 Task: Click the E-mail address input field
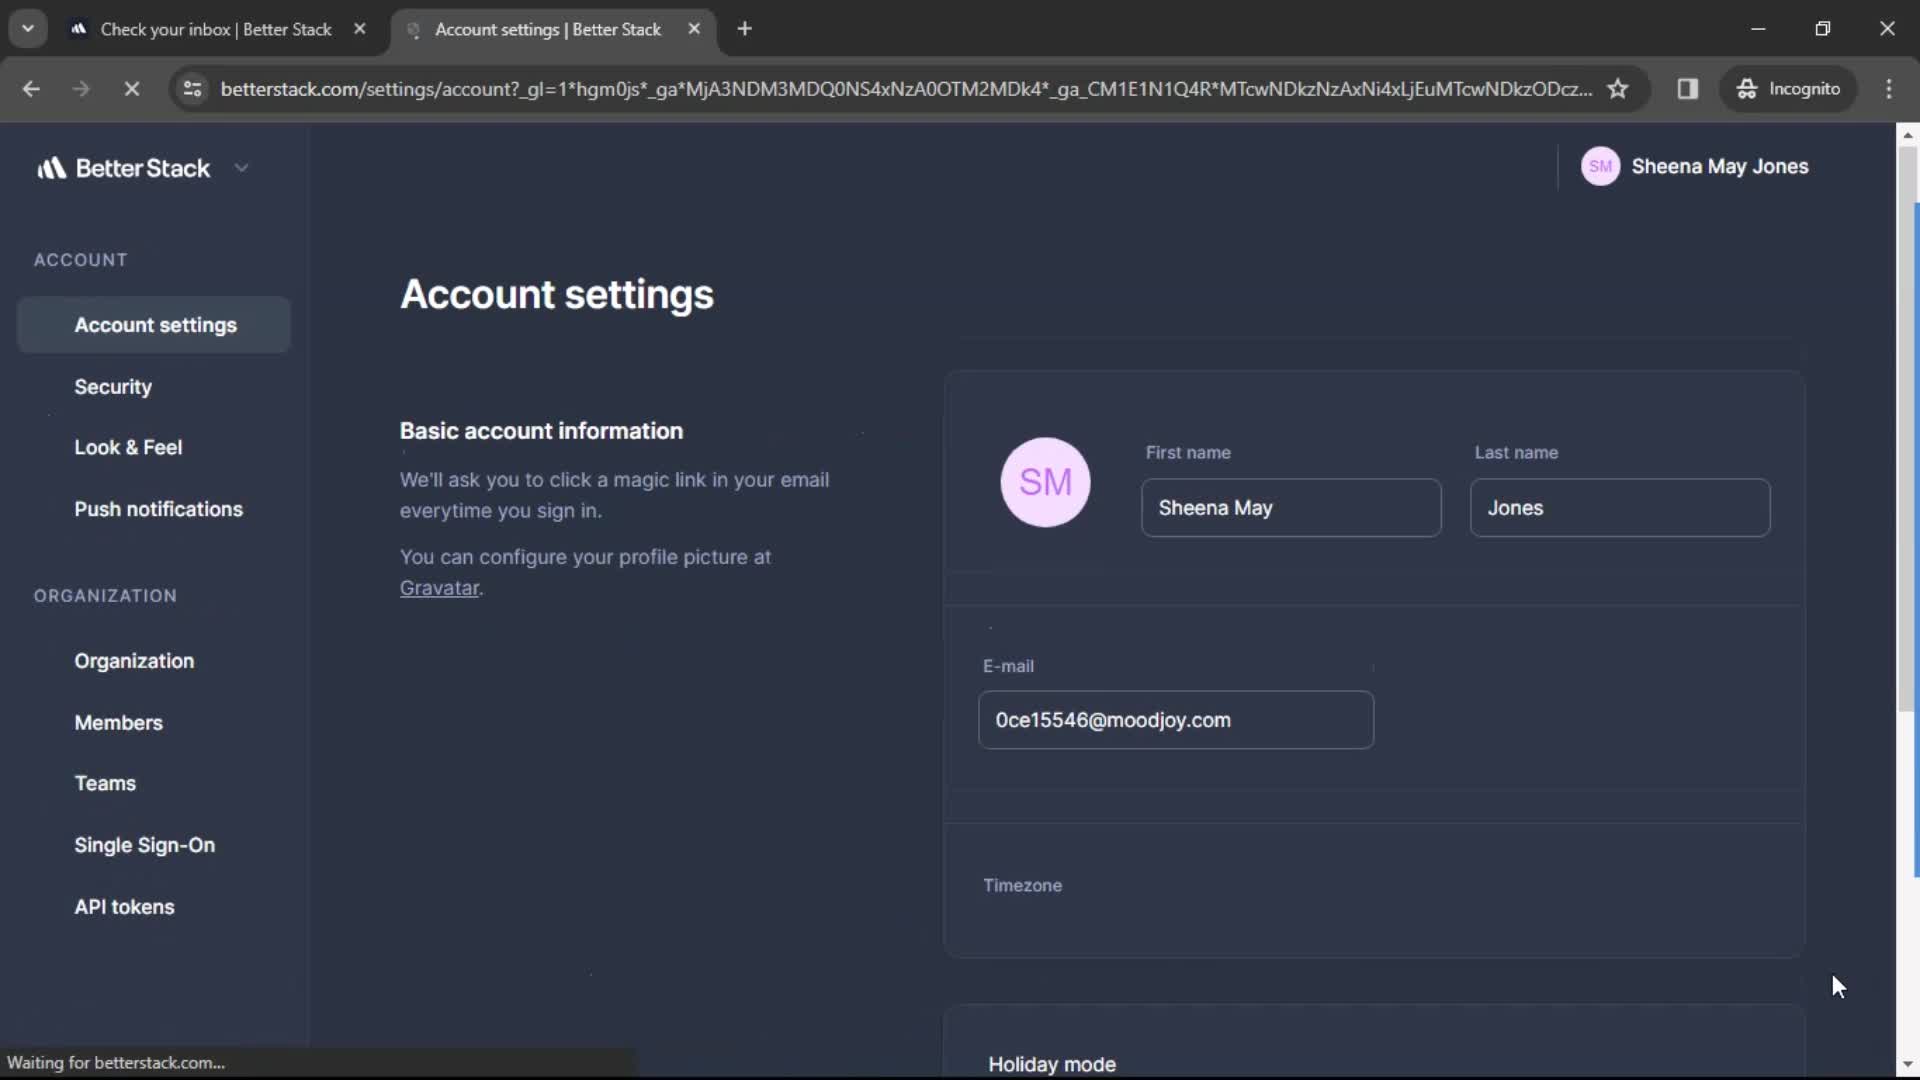click(1175, 720)
